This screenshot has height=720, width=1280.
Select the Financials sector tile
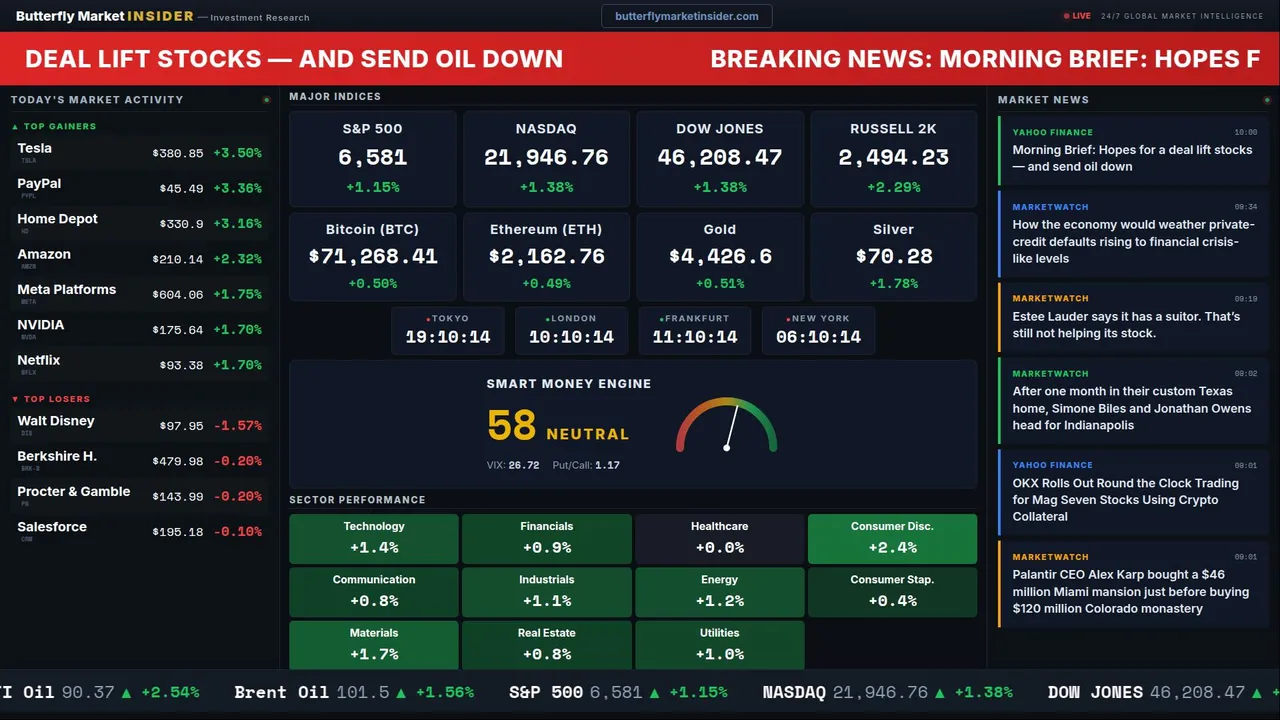pyautogui.click(x=547, y=538)
